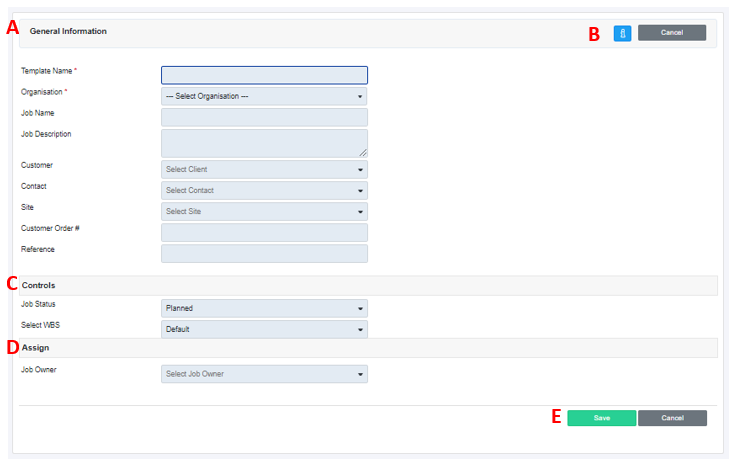Click the Job Owner label
Screen dimensions: 737x468
pos(39,370)
